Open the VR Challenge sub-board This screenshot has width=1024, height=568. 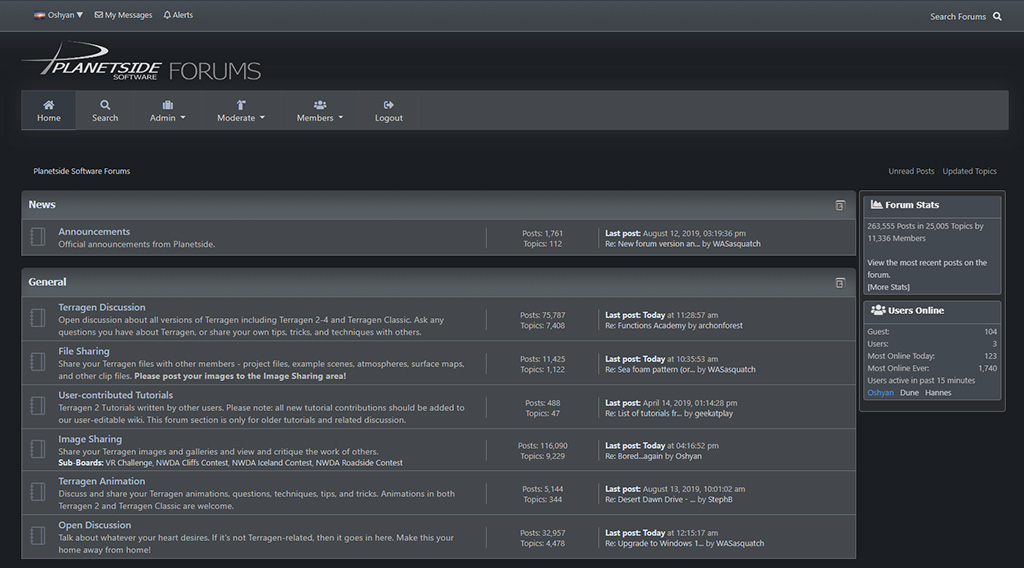click(x=129, y=463)
